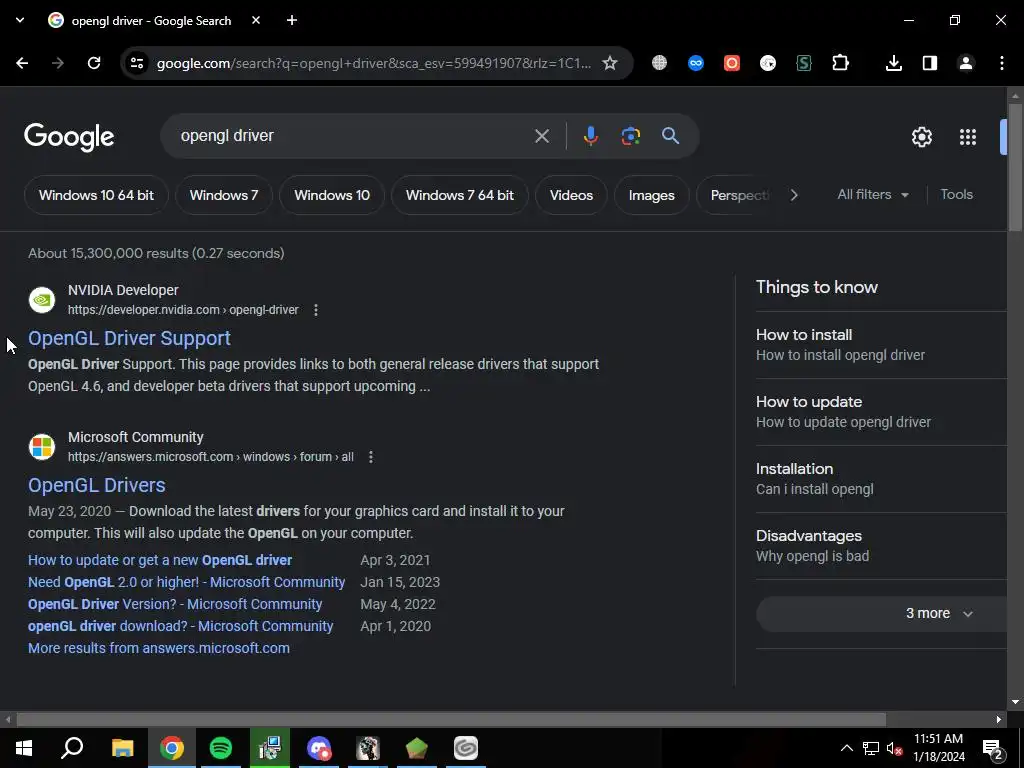The width and height of the screenshot is (1024, 768).
Task: Expand the Disadvantages topic
Action: [882, 545]
